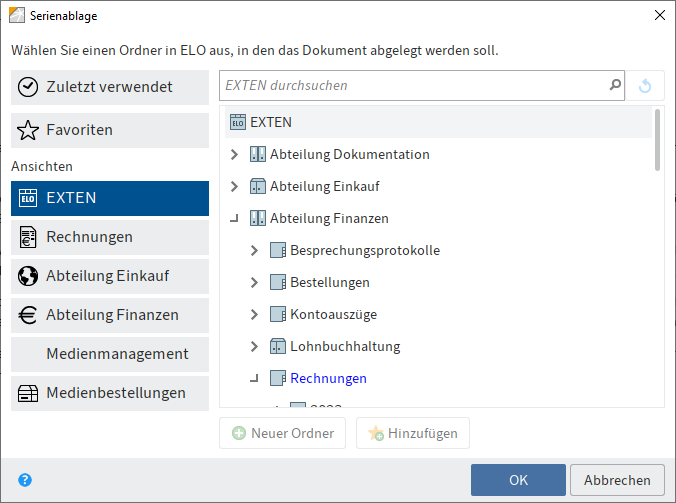Click the Besprechungsprotokolle folder icon
Image resolution: width=676 pixels, height=503 pixels.
click(x=278, y=250)
